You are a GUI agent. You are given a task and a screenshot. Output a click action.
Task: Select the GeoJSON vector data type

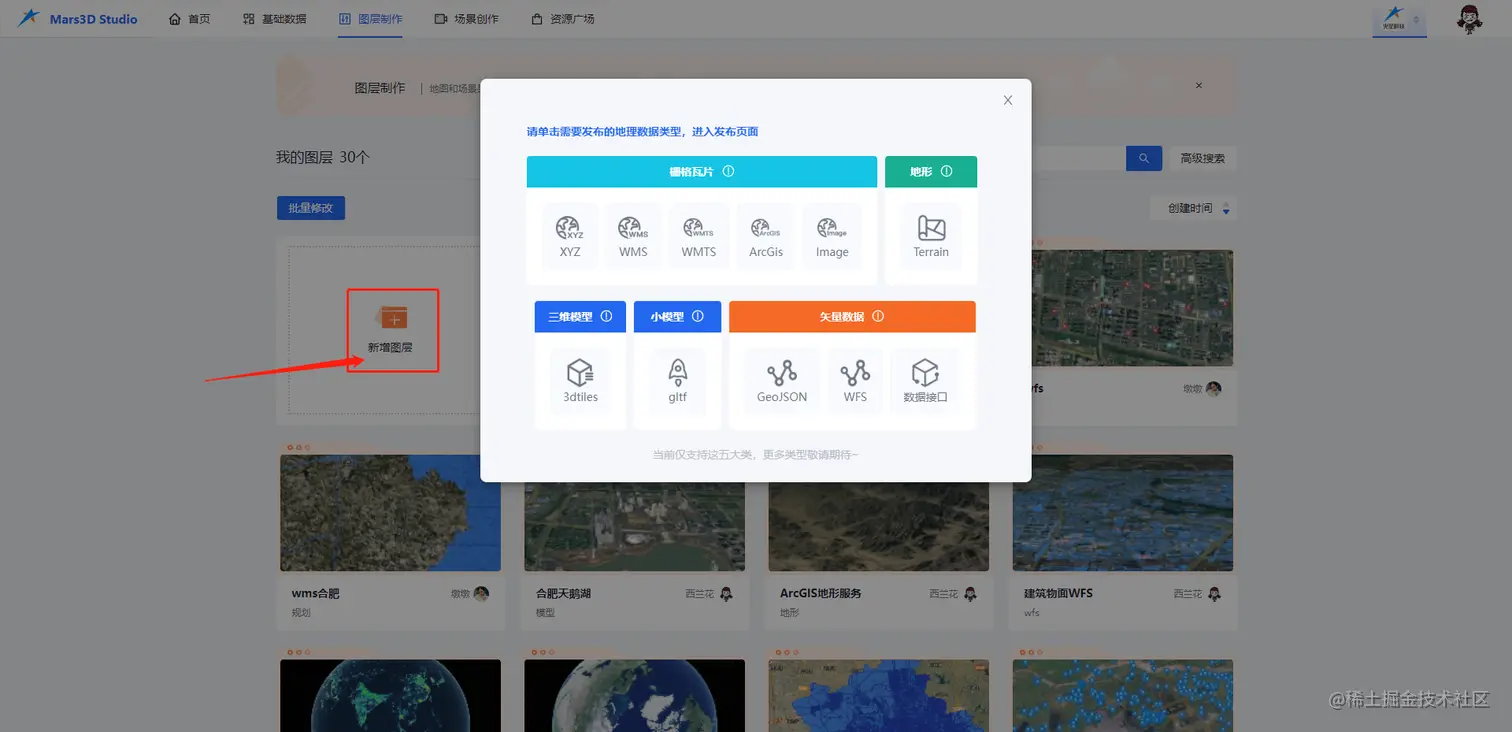pos(782,381)
